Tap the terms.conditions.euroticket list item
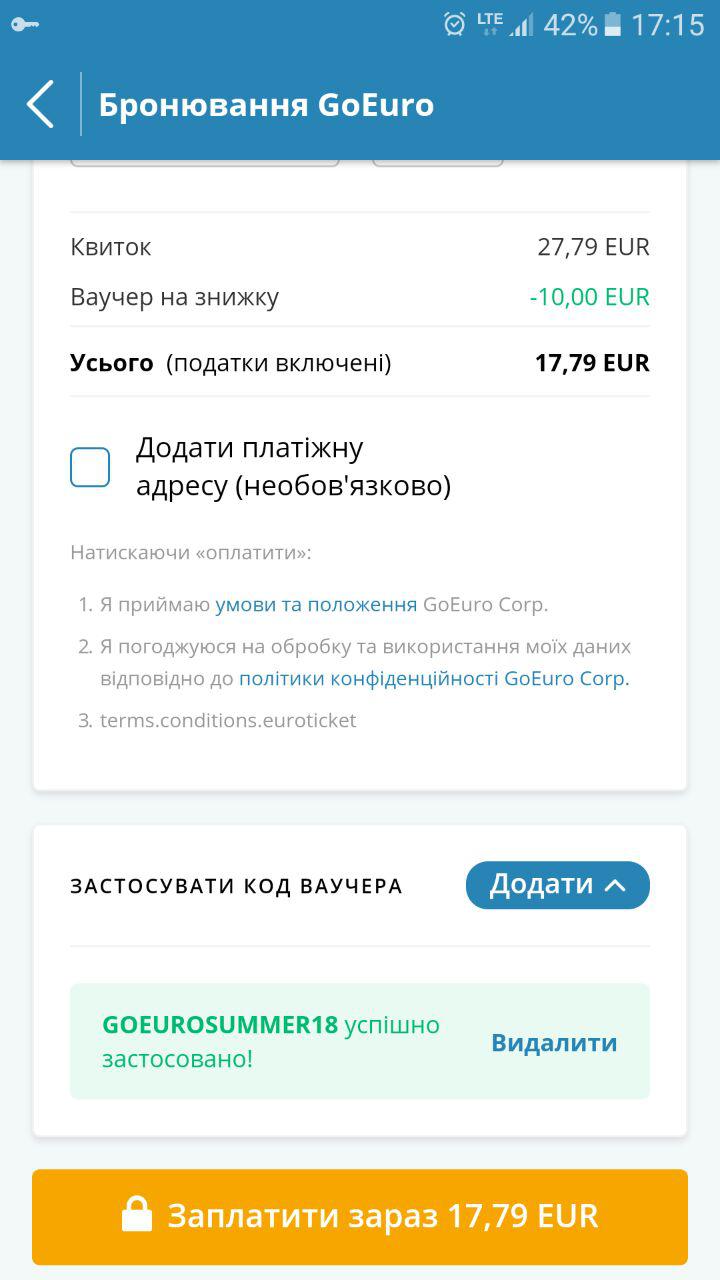Image resolution: width=720 pixels, height=1280 pixels. click(x=228, y=720)
